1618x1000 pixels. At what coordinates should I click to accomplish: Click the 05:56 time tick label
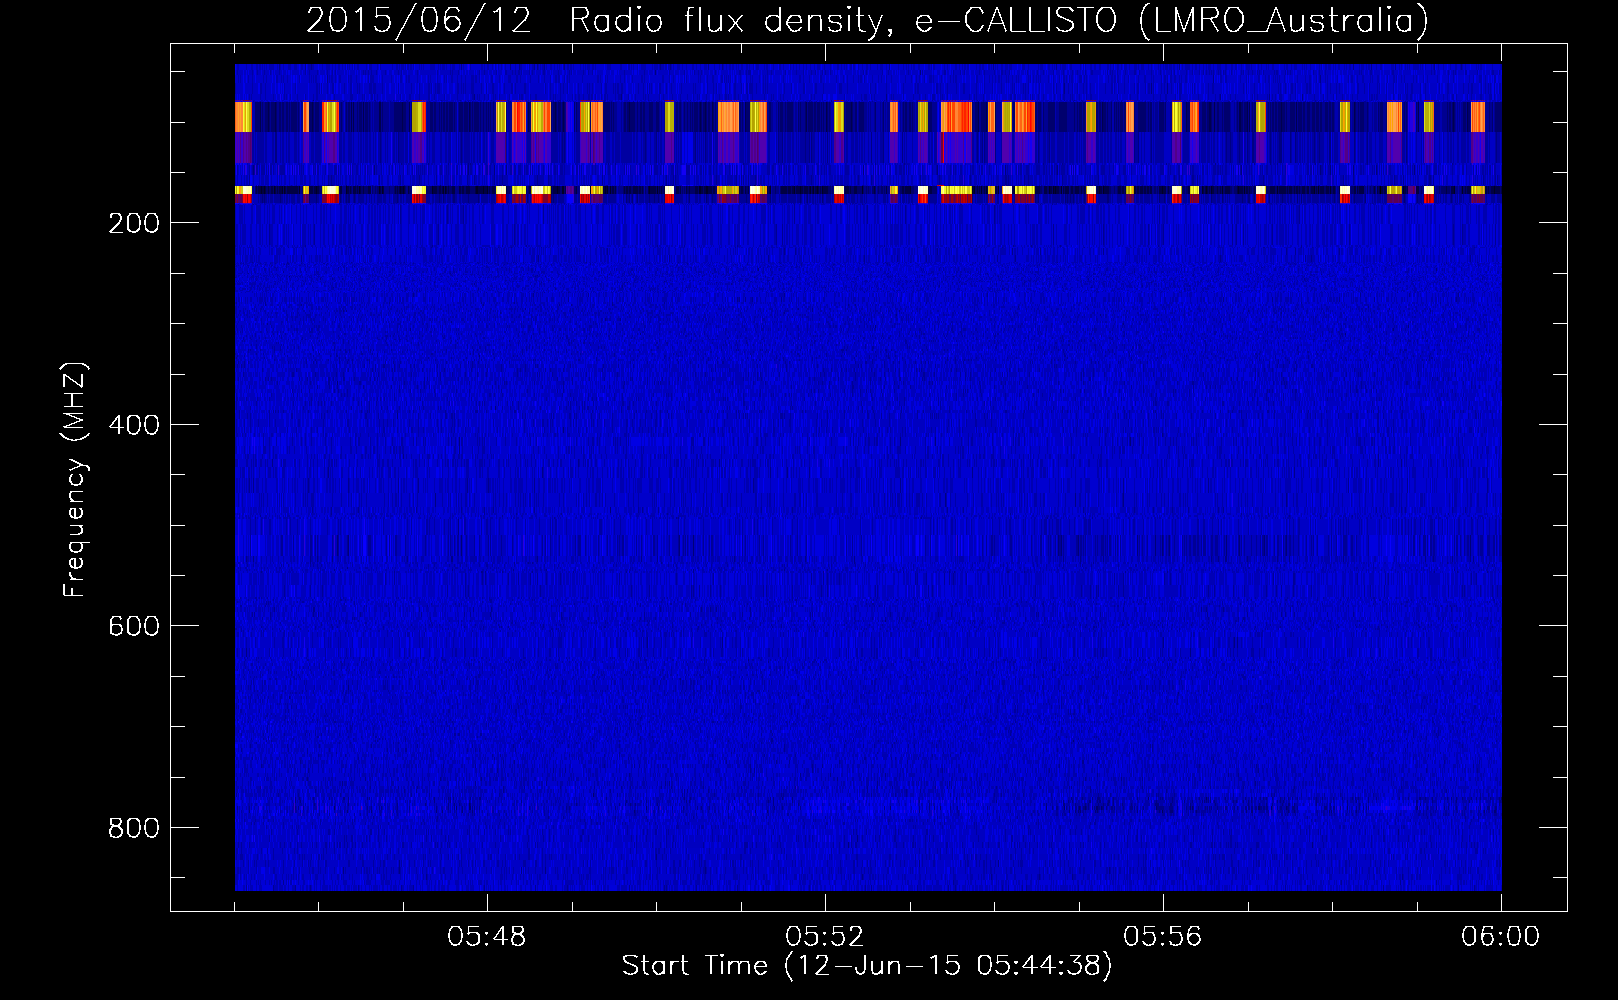coord(1163,937)
